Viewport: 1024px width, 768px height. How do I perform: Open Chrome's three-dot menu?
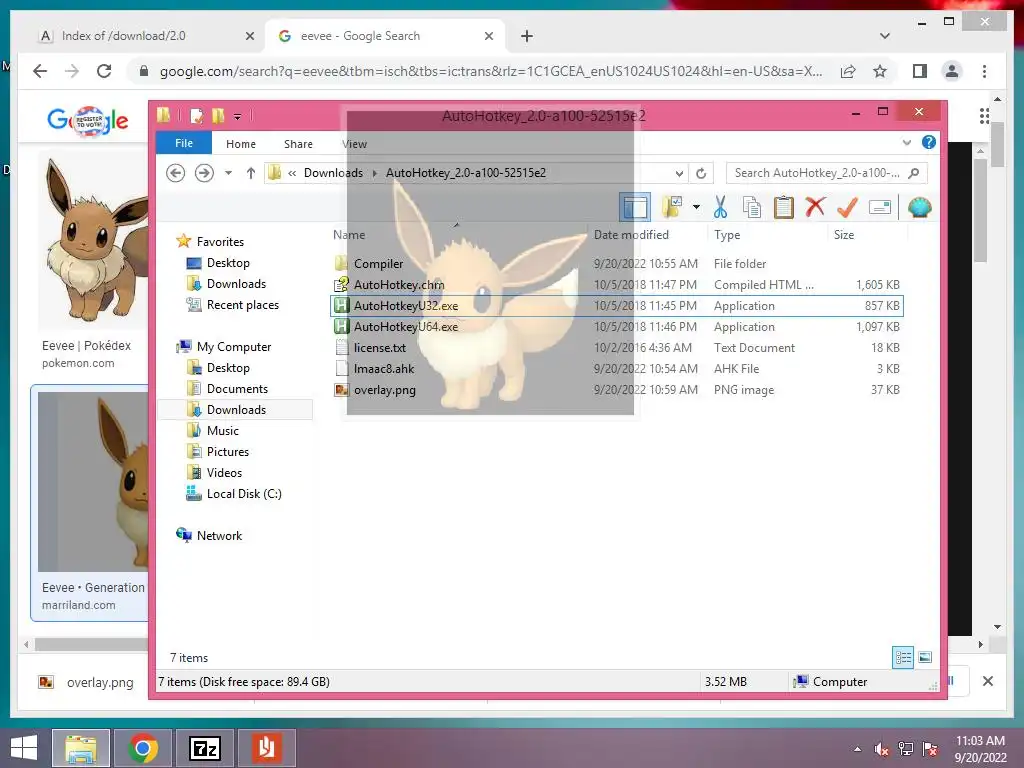pyautogui.click(x=984, y=71)
